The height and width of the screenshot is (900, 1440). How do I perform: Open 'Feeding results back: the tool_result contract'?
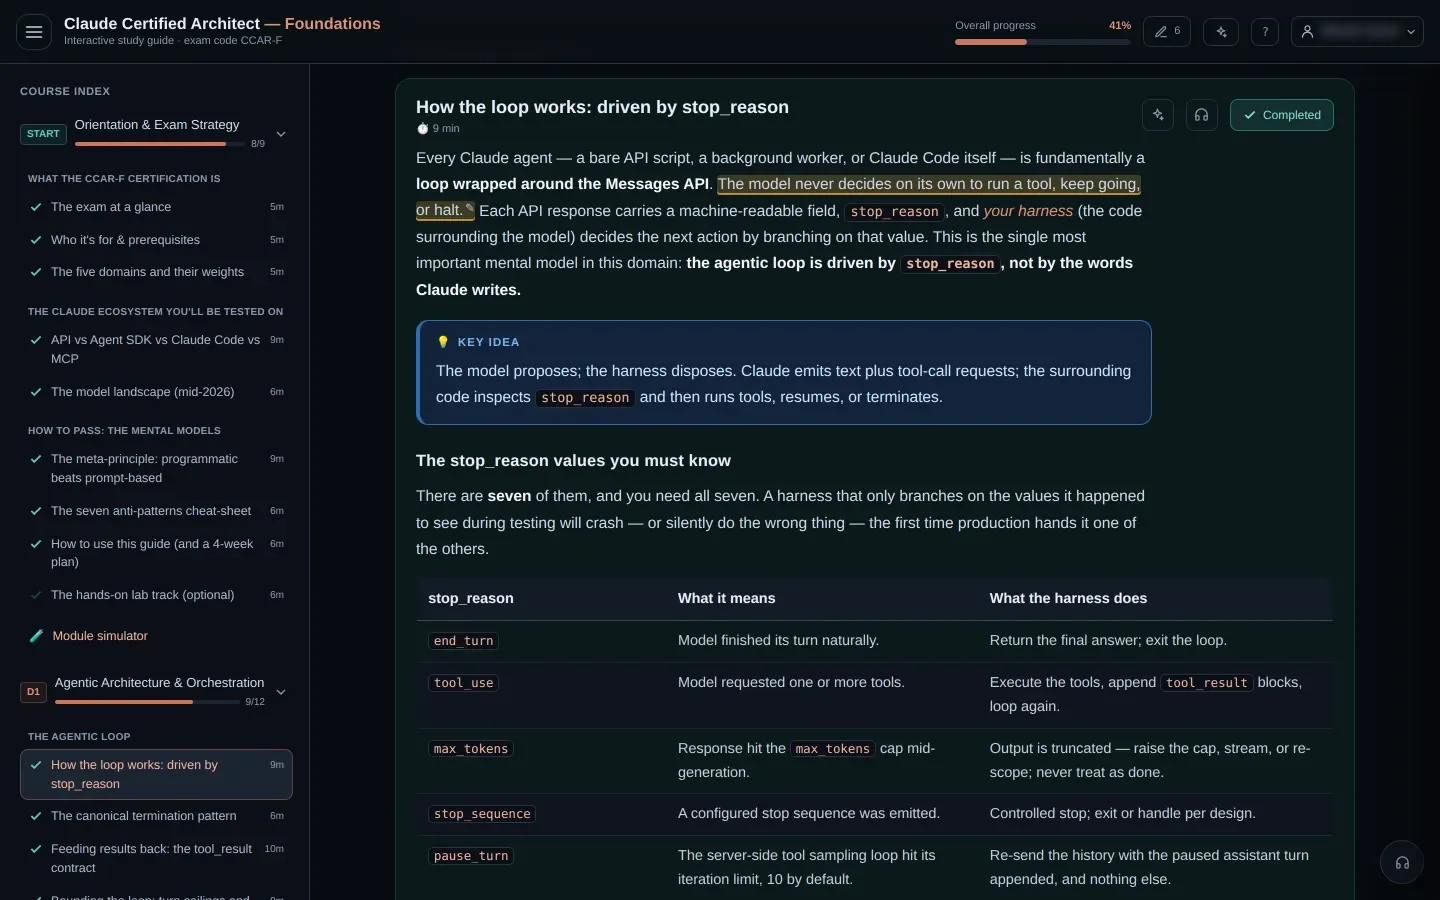pyautogui.click(x=156, y=858)
